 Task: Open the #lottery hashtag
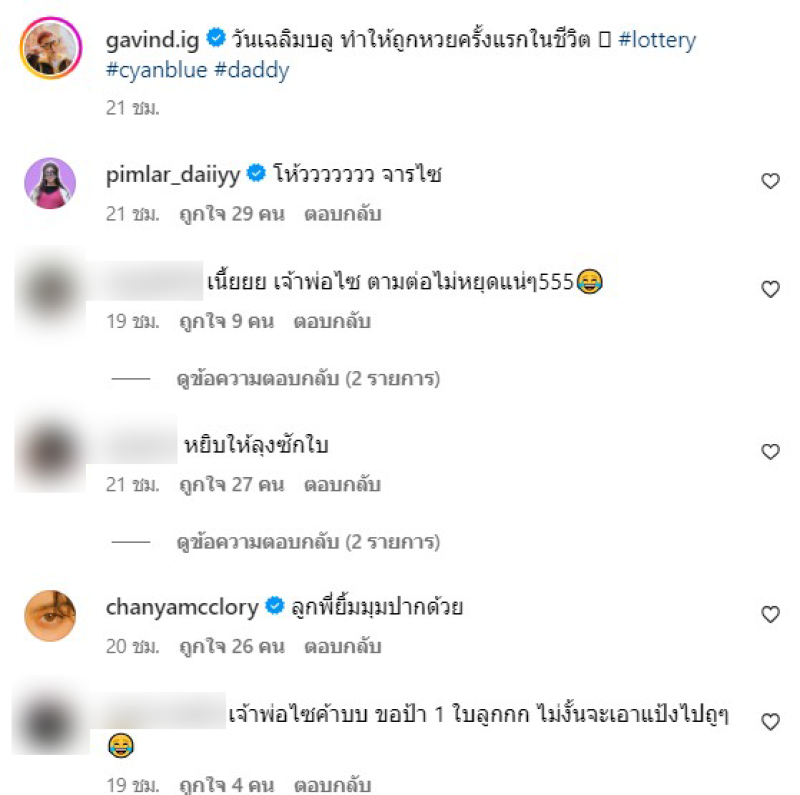pos(657,40)
